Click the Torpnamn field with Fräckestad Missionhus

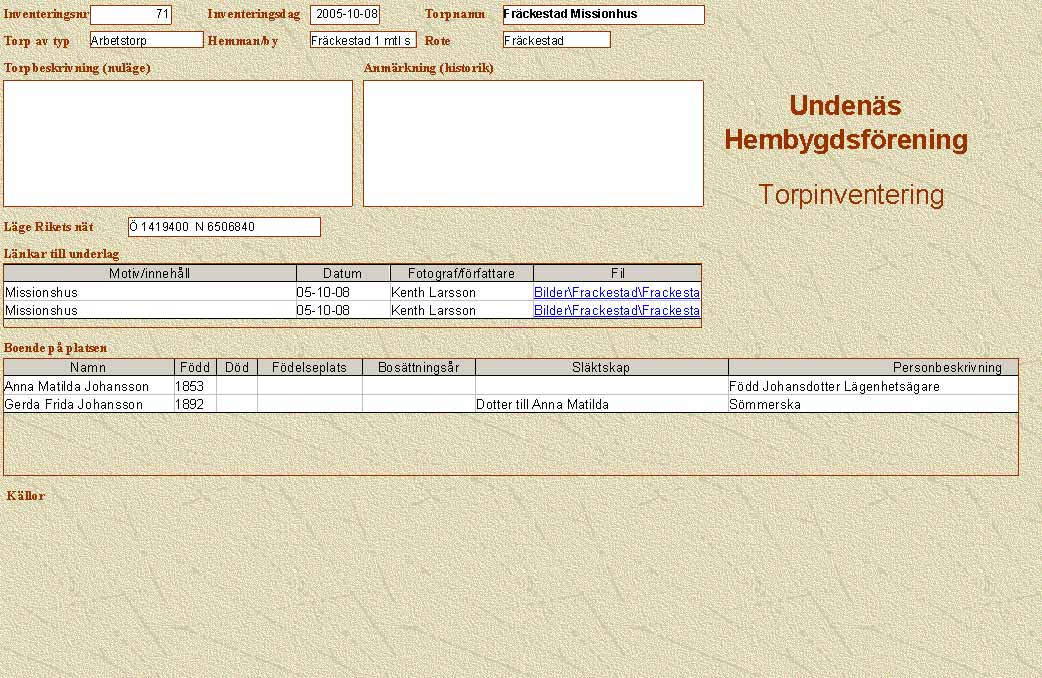[603, 15]
